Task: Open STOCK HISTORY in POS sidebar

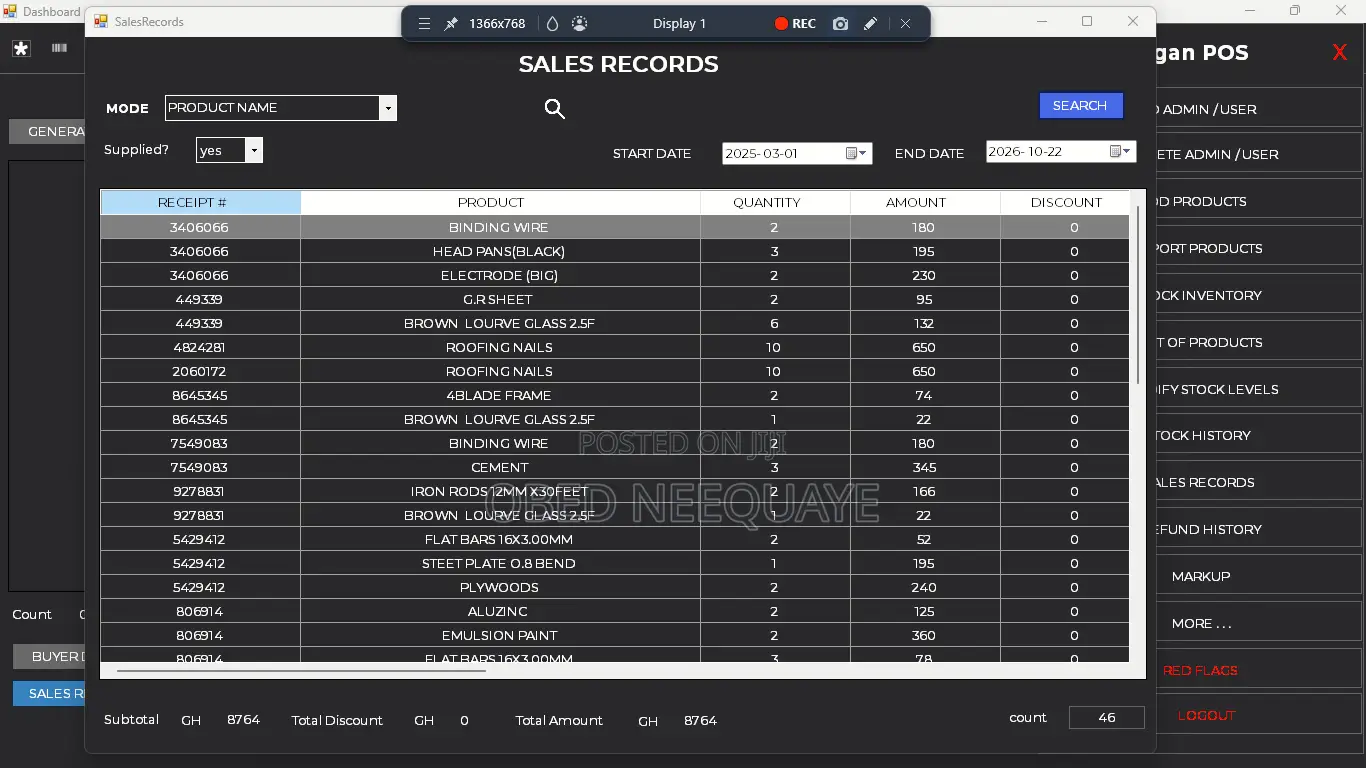Action: pyautogui.click(x=1259, y=435)
